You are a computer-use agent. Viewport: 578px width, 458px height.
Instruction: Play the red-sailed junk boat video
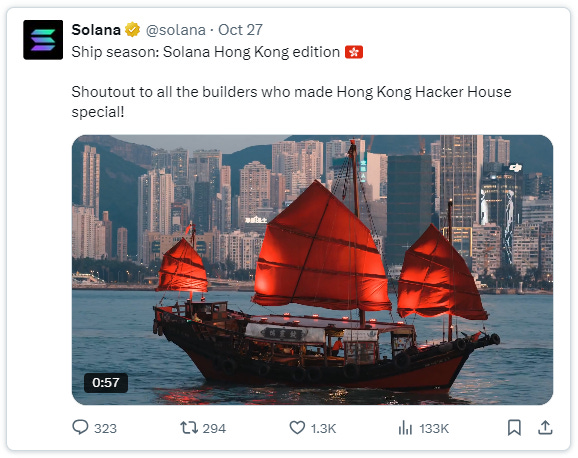[312, 270]
